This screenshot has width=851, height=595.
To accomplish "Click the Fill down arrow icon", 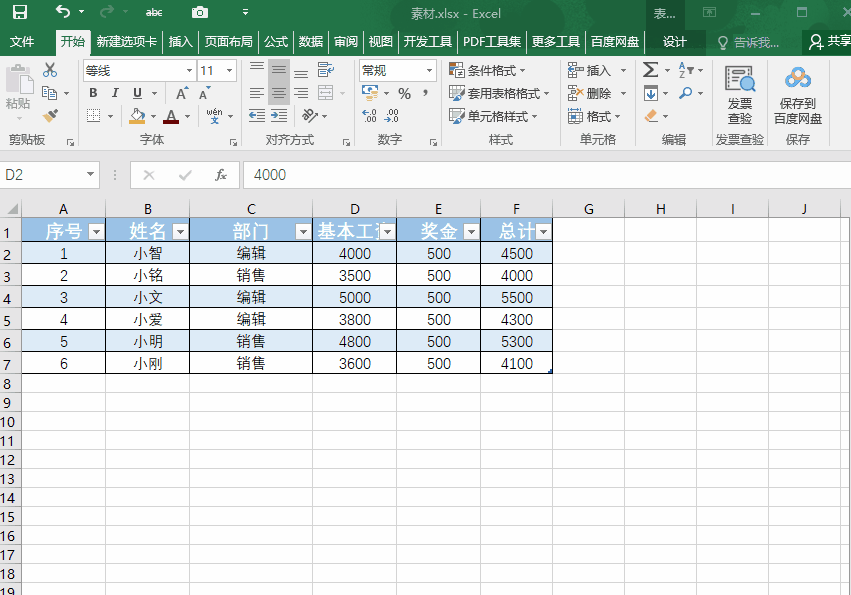I will (651, 93).
